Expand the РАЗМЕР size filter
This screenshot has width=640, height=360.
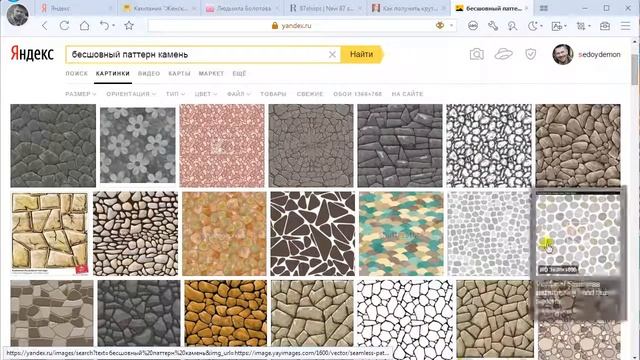click(81, 94)
